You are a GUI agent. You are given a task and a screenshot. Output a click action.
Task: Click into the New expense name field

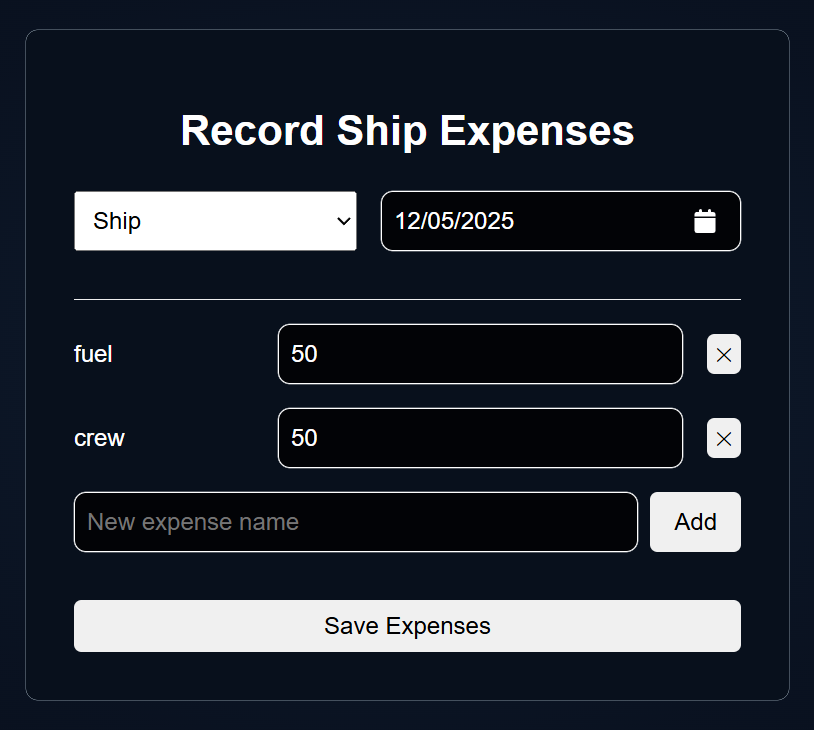(x=356, y=522)
